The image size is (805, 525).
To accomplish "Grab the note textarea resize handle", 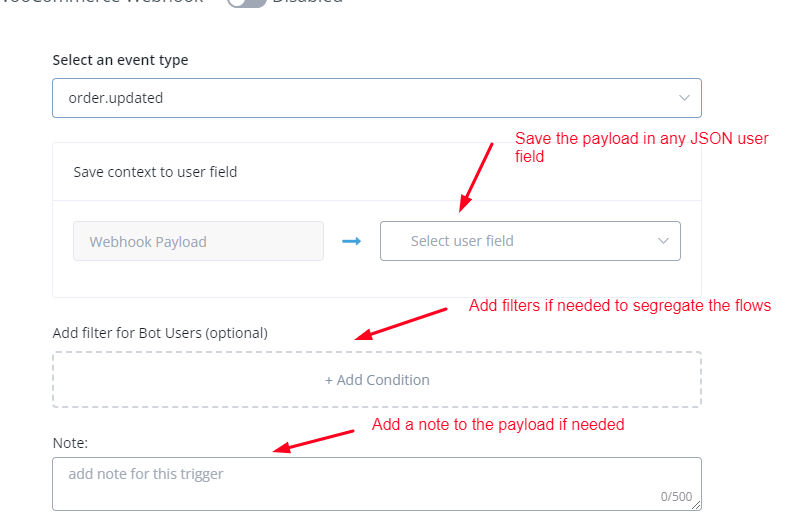I will pos(696,505).
